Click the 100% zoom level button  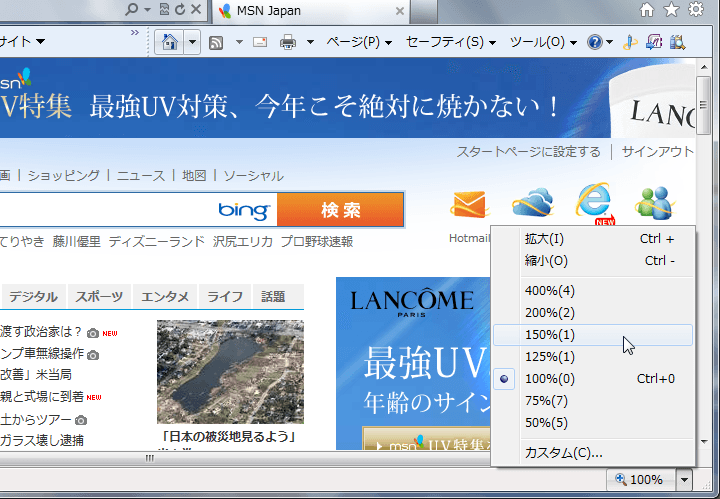tap(641, 480)
